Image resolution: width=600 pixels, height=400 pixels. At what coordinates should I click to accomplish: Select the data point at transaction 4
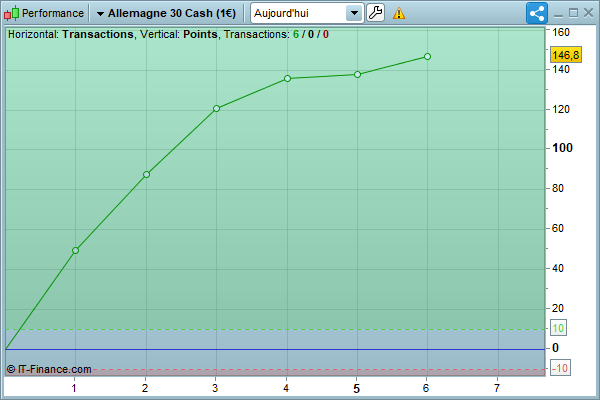287,78
